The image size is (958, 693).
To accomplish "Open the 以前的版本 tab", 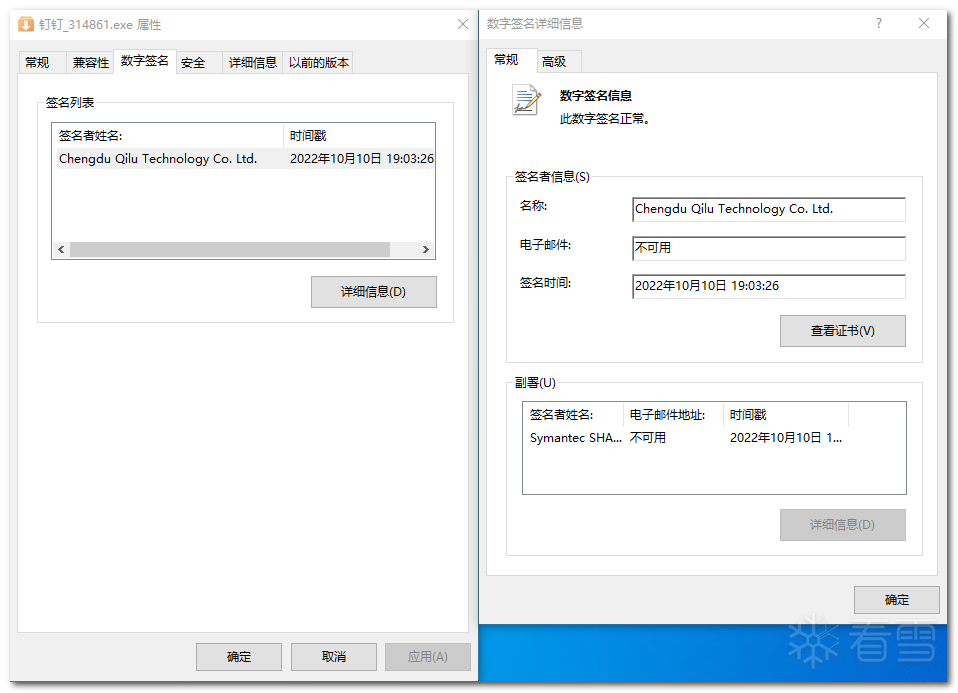I will (x=318, y=62).
